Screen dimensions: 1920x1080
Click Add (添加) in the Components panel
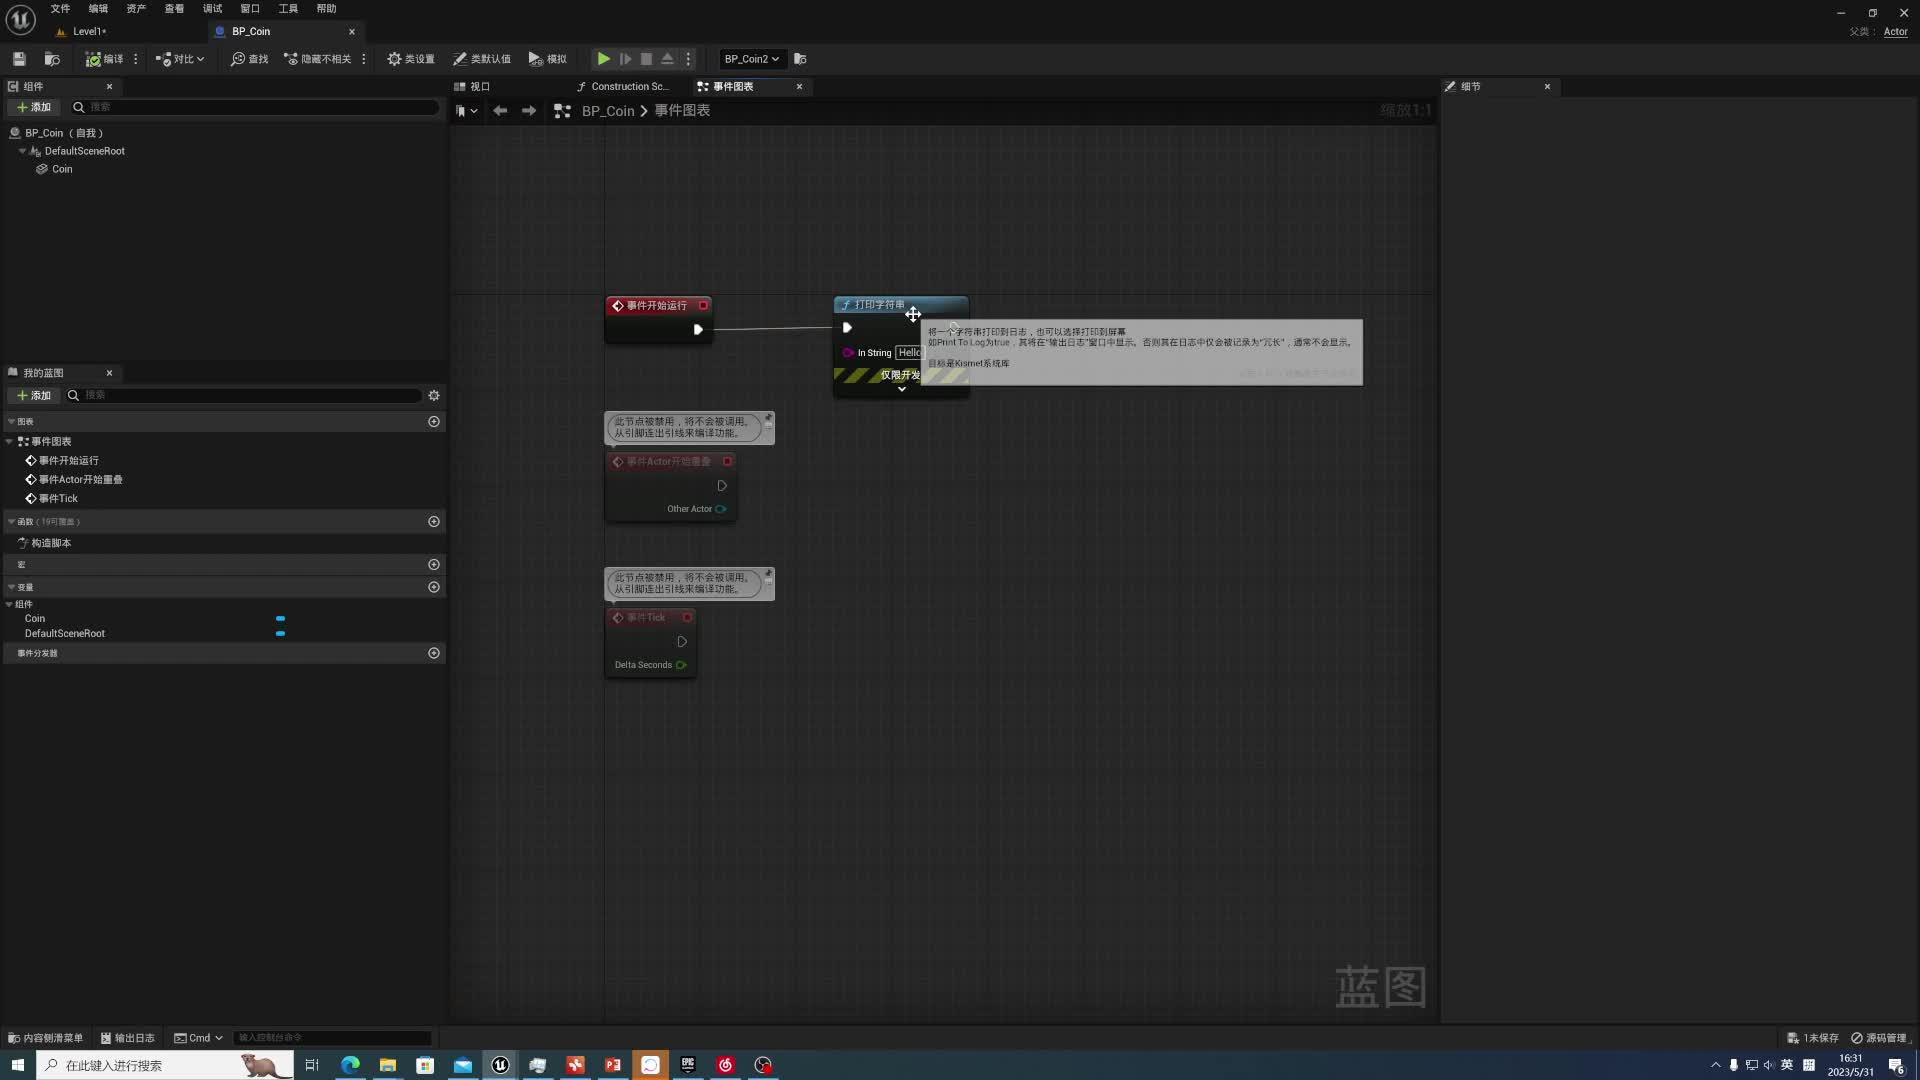point(34,107)
